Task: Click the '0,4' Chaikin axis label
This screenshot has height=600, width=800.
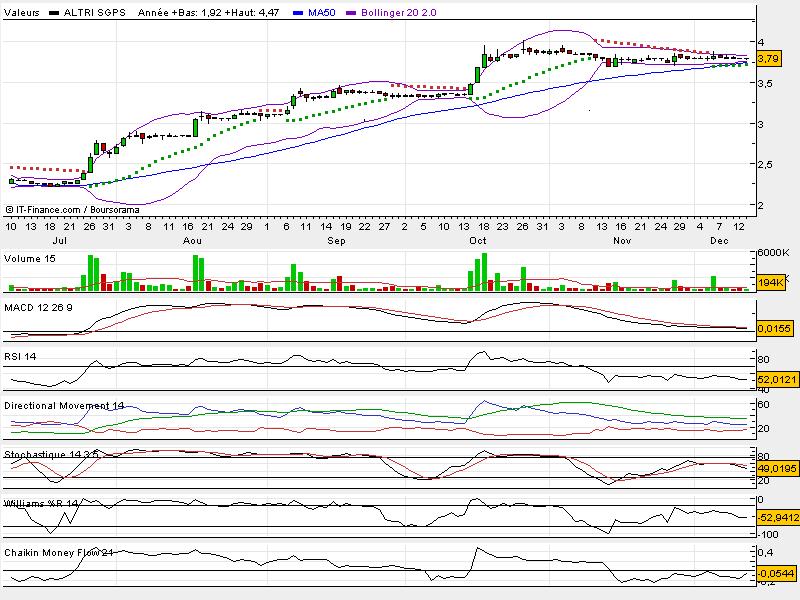Action: point(765,553)
